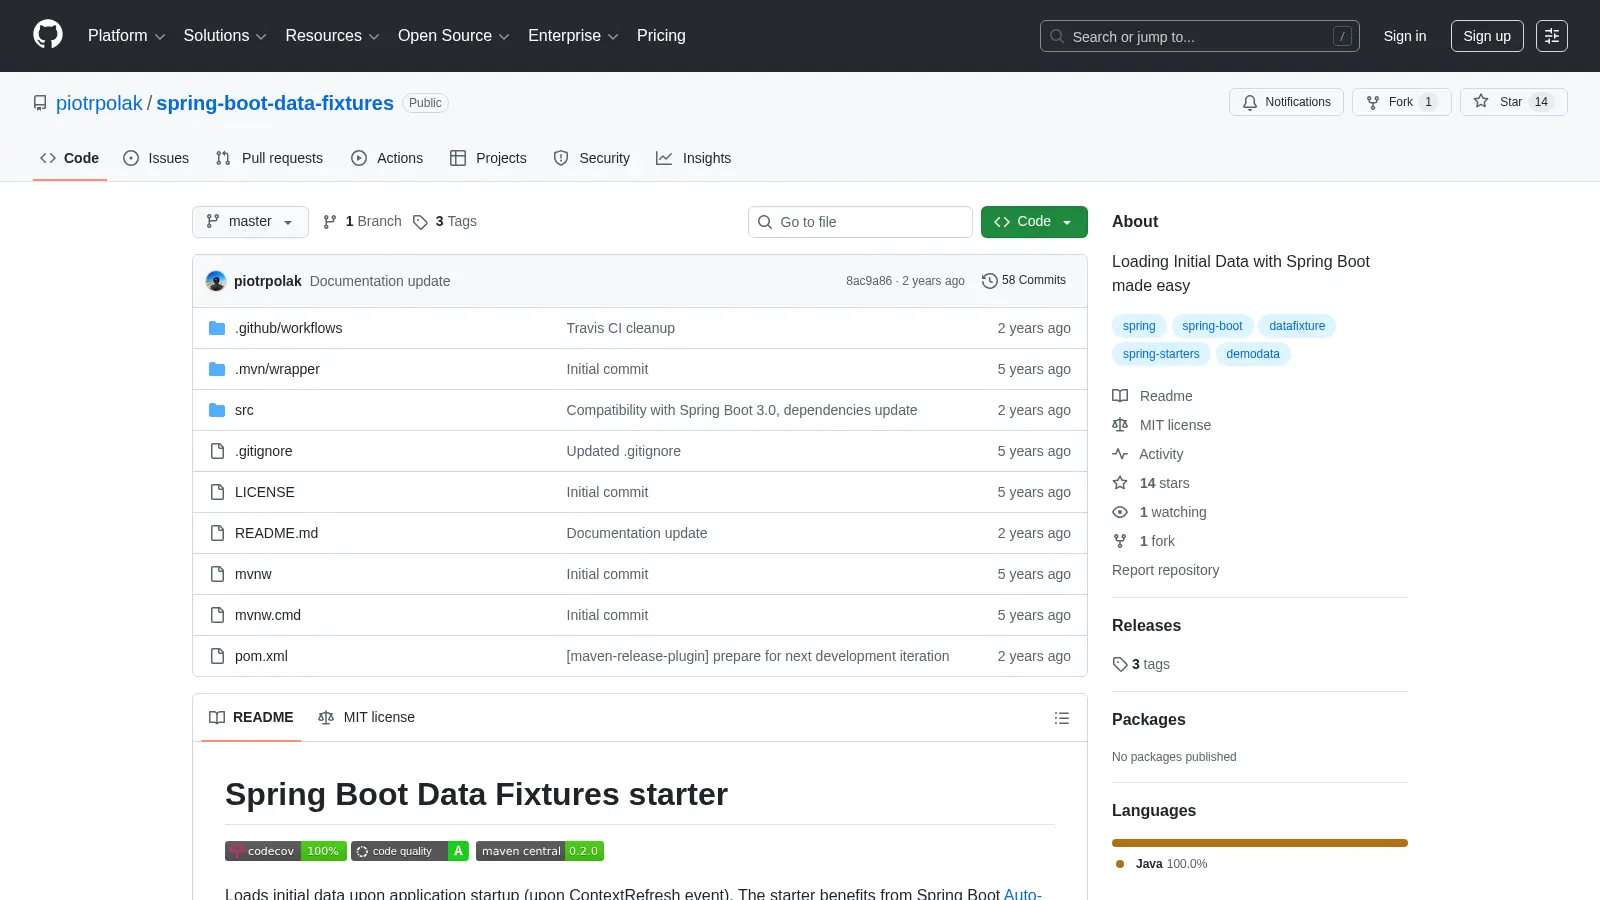Expand the Solutions menu
Viewport: 1600px width, 900px height.
[x=225, y=36]
